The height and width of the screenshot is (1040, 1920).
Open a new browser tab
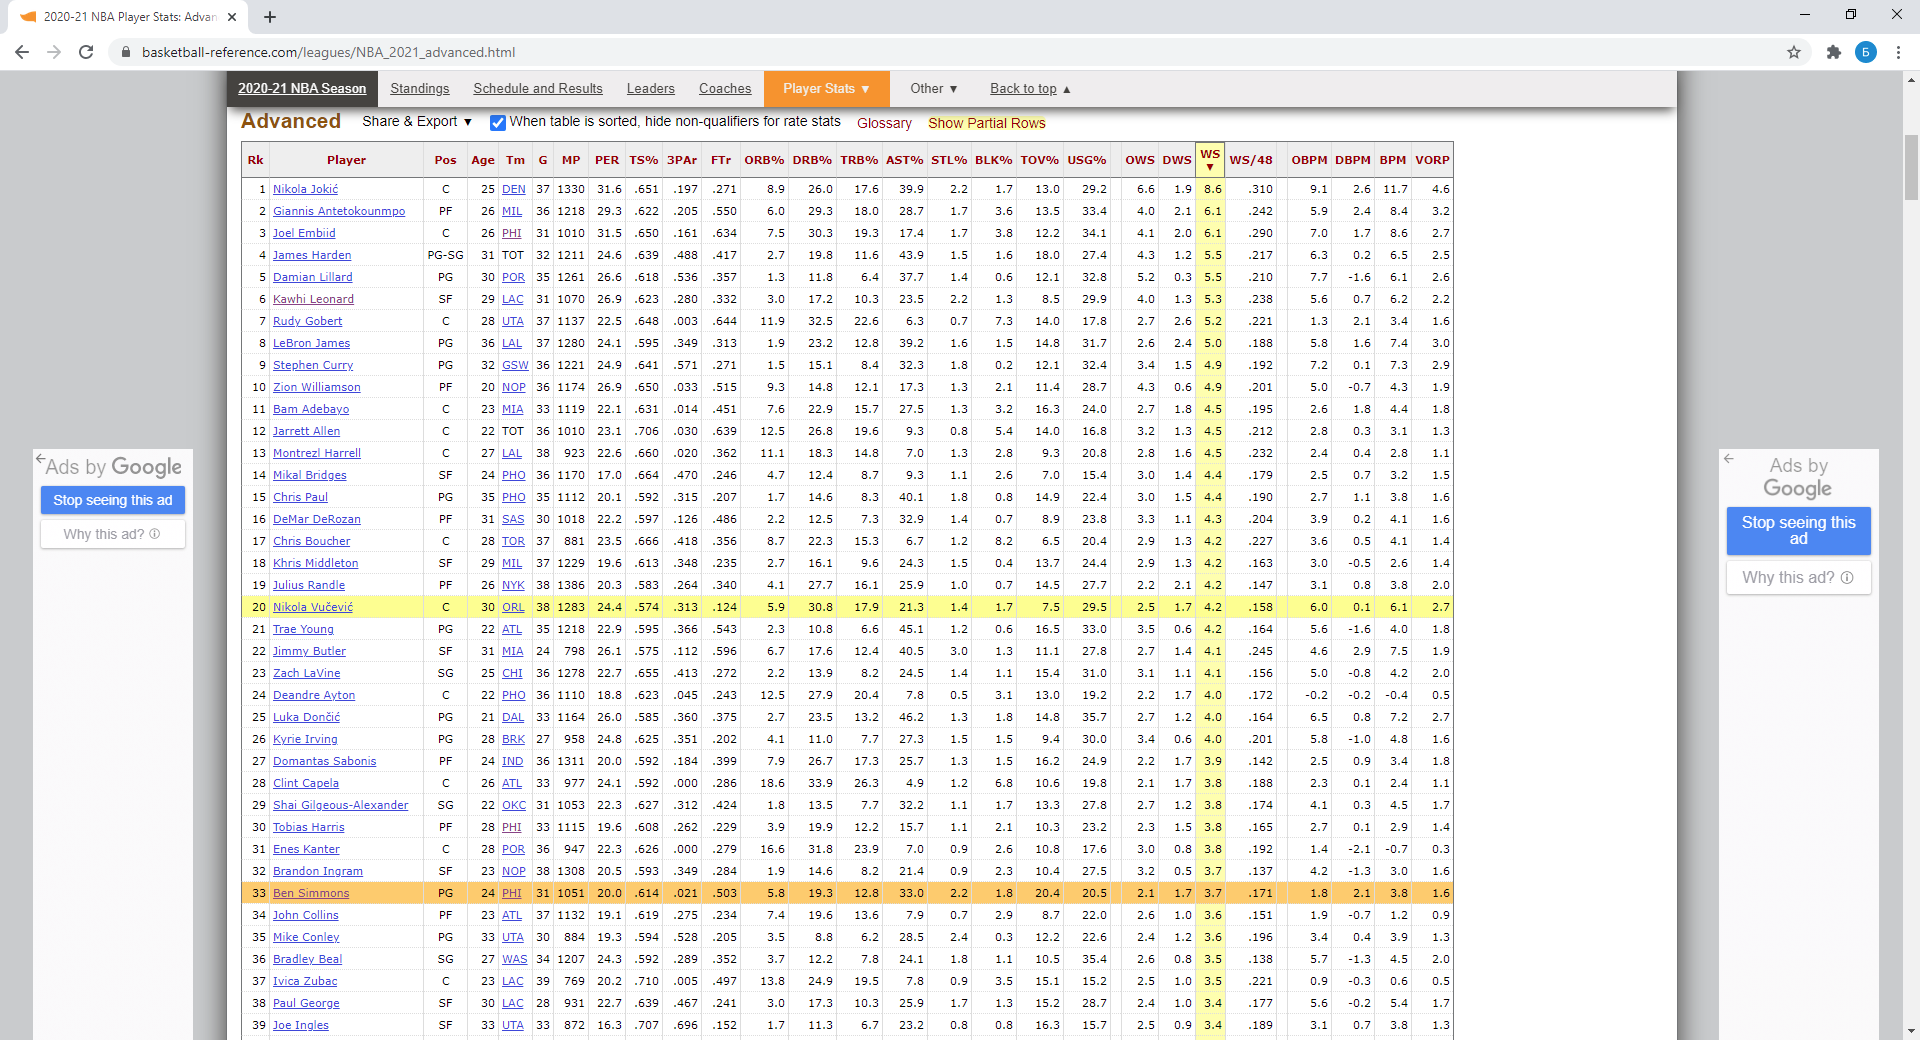point(270,17)
